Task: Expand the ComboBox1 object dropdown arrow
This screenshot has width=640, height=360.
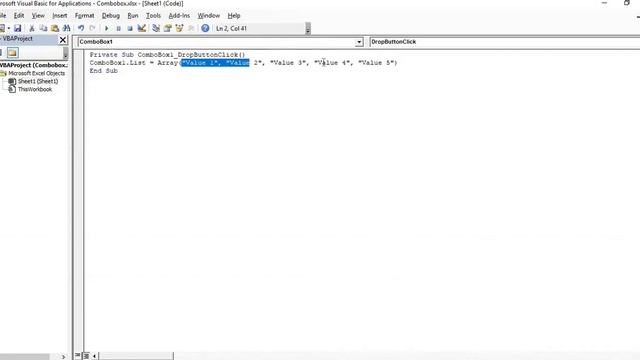Action: [x=359, y=42]
